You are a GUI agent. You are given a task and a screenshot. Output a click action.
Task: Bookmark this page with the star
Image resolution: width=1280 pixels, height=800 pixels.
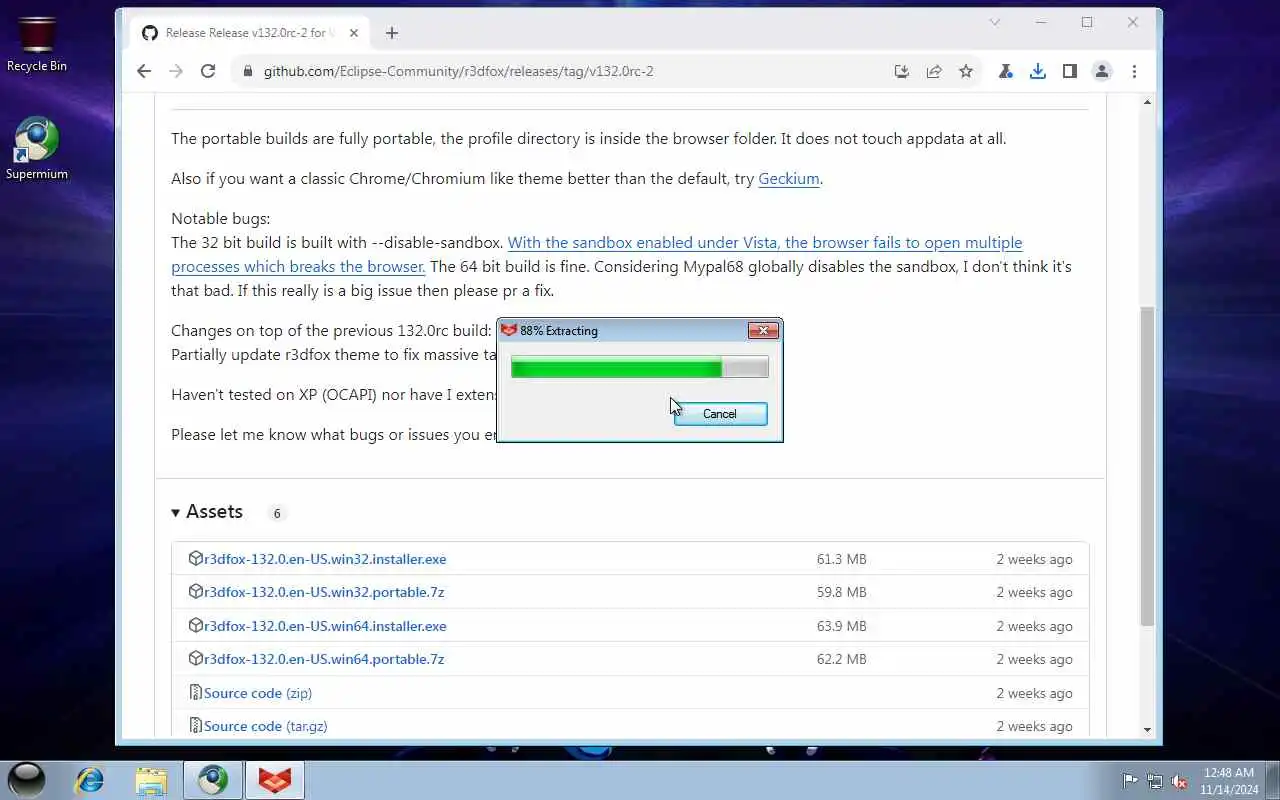[966, 71]
